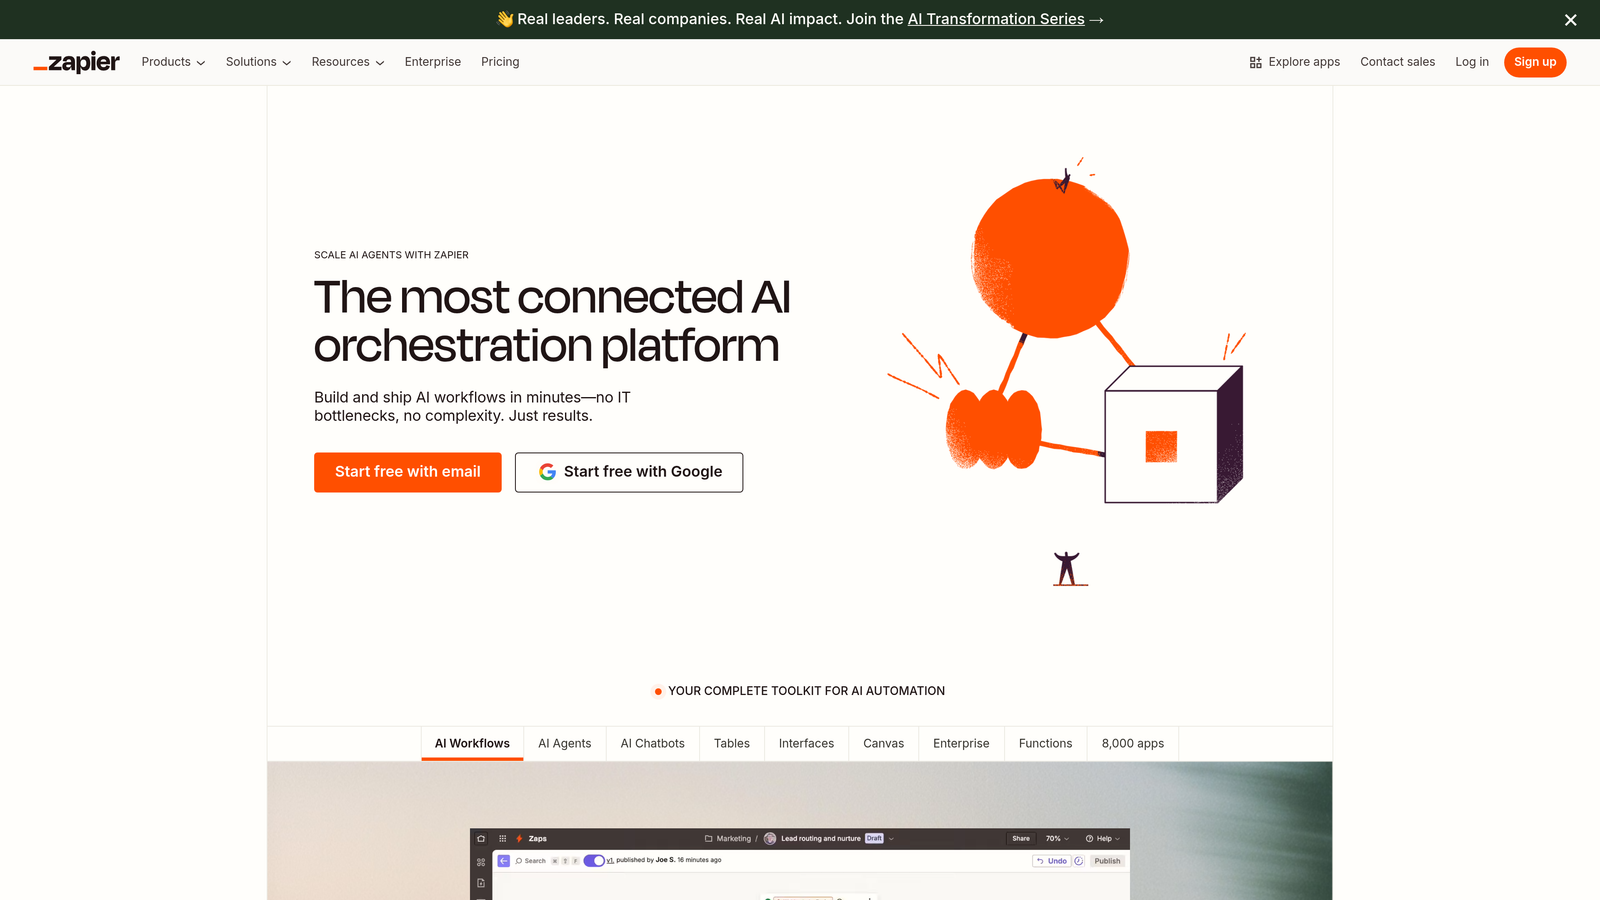The image size is (1600, 900).
Task: Dismiss the announcement banner
Action: [1570, 19]
